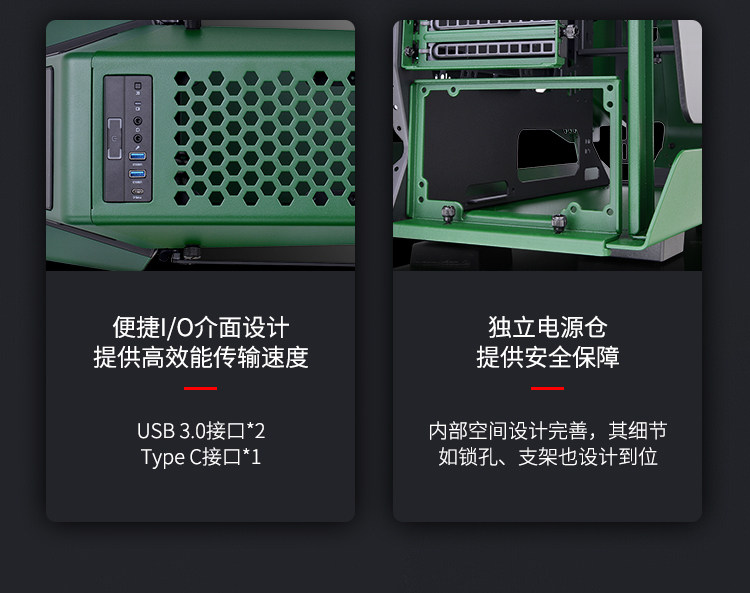Screen dimensions: 750x593
Task: Click the right thumbscrew on power supply bracket
Action: (x=559, y=223)
